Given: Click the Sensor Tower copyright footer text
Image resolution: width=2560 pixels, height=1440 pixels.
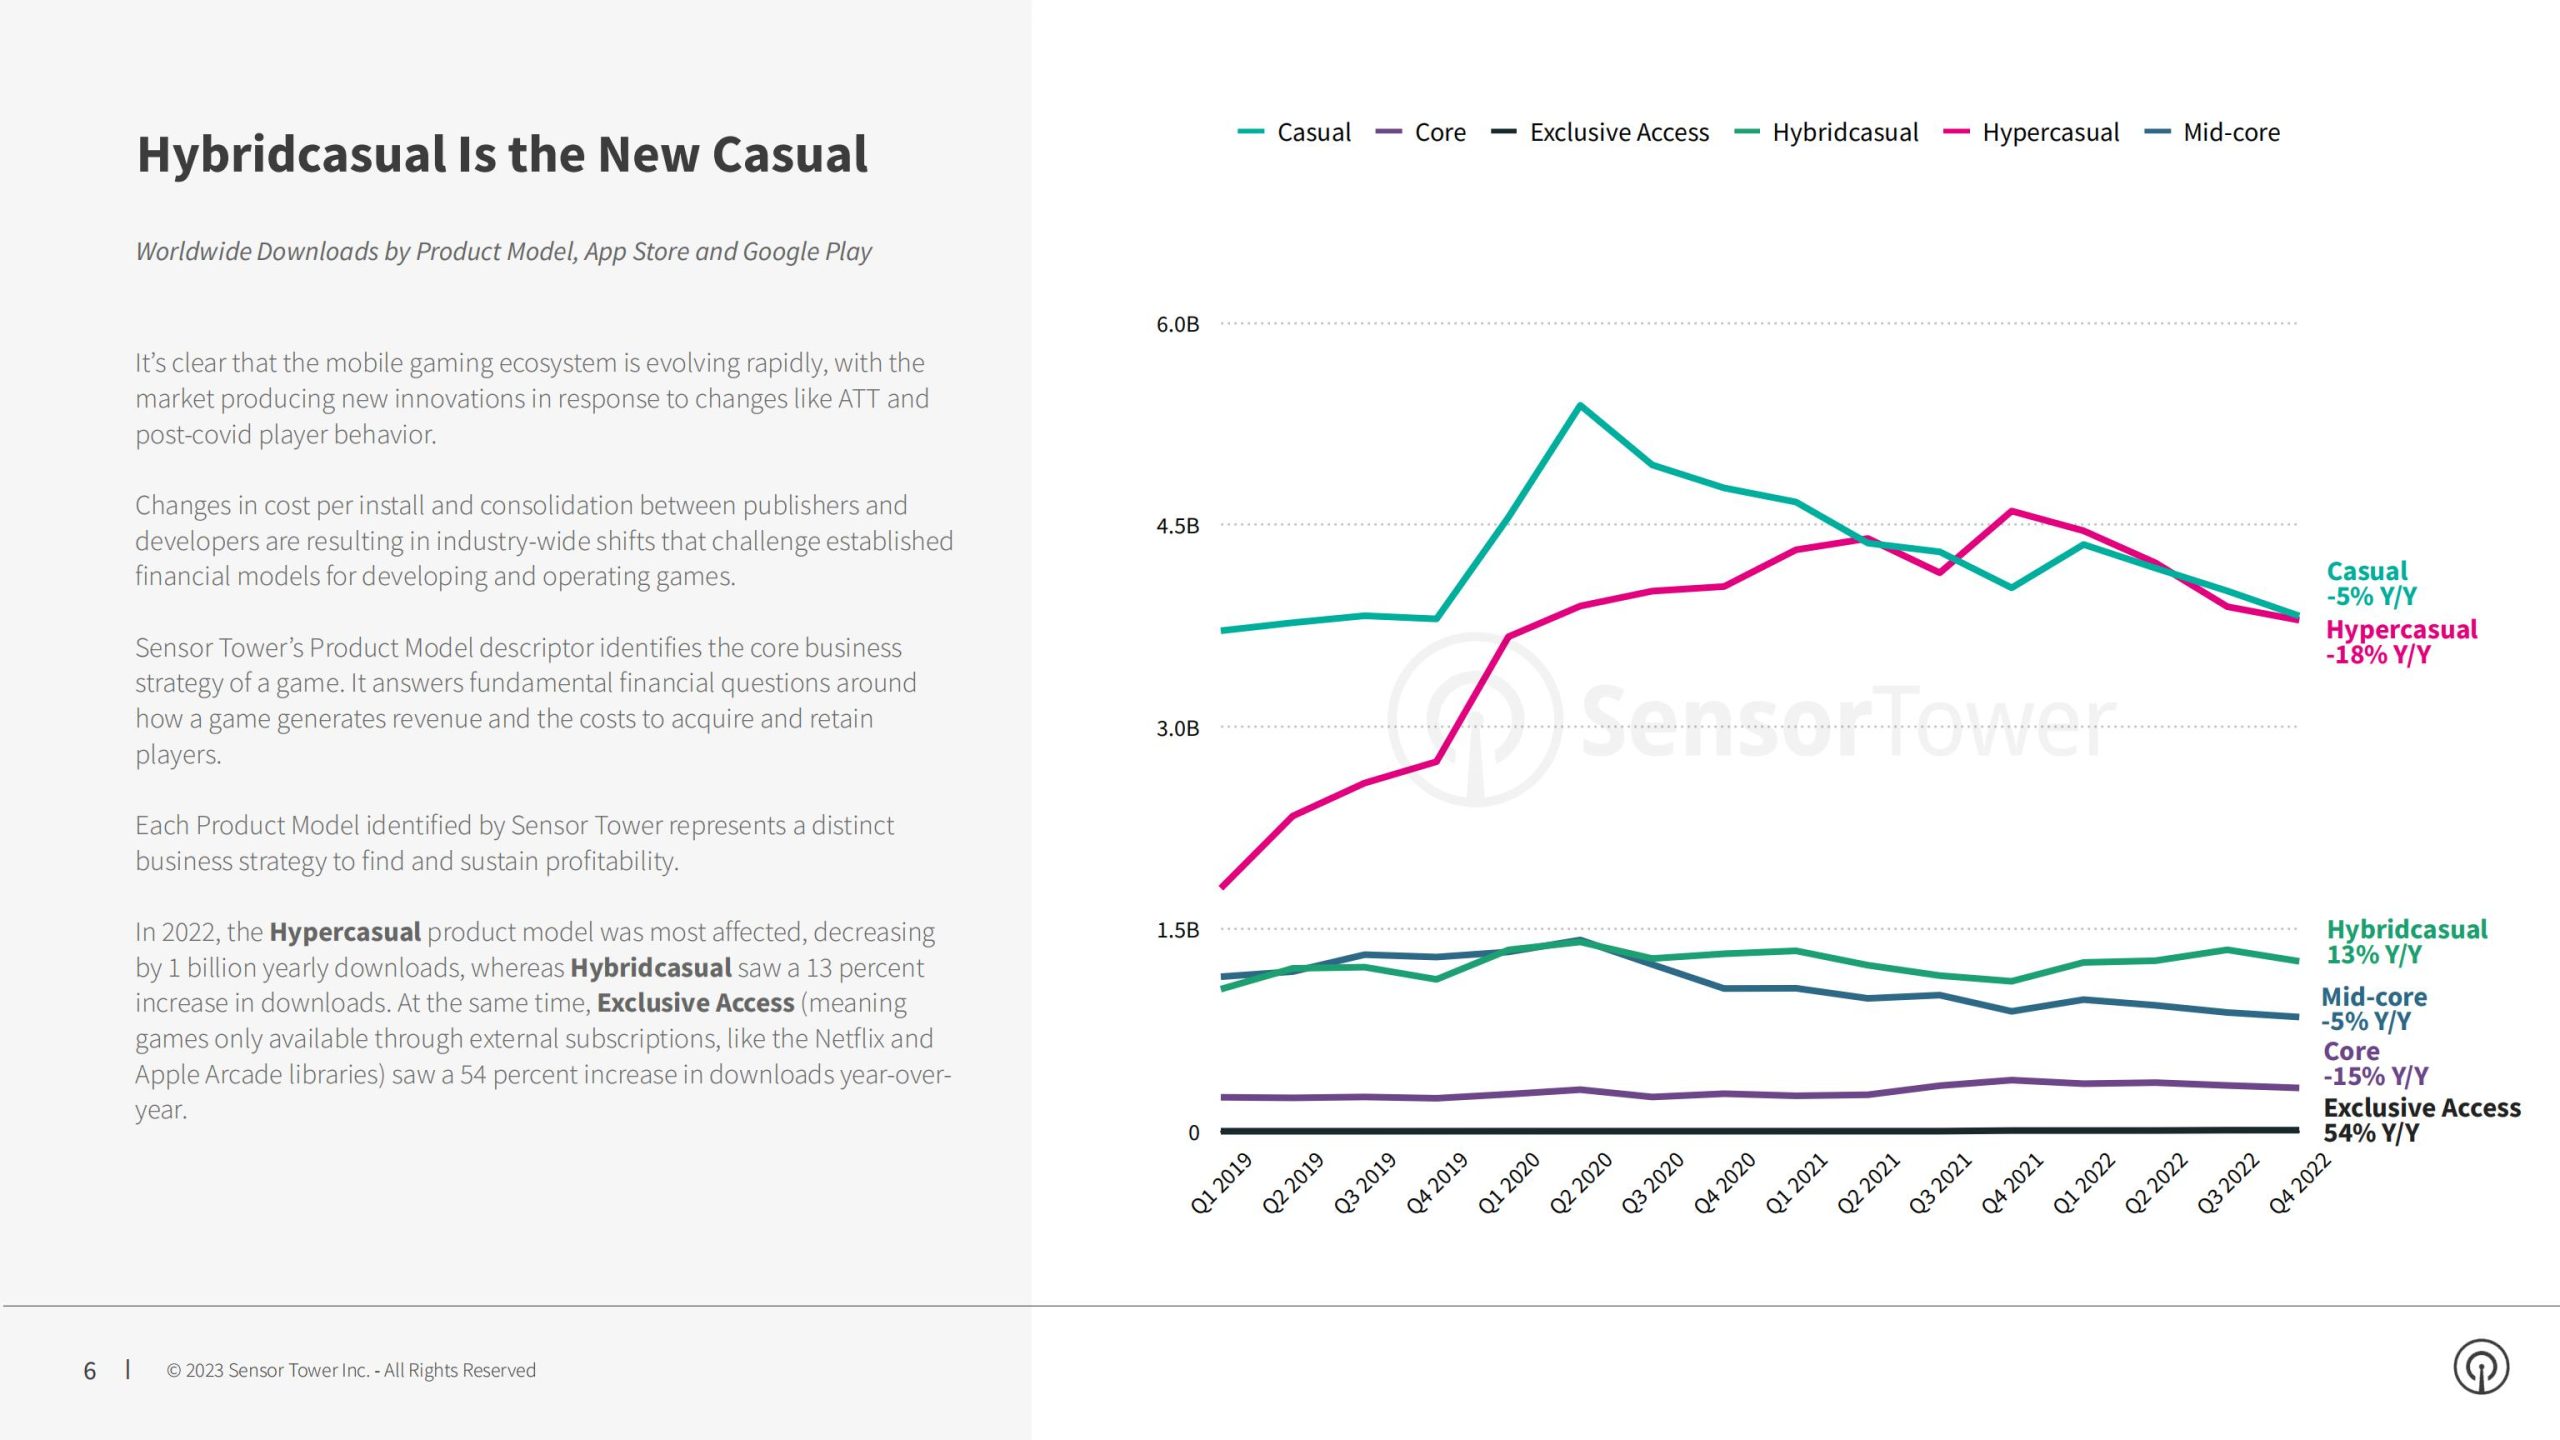Looking at the screenshot, I should [x=351, y=1370].
